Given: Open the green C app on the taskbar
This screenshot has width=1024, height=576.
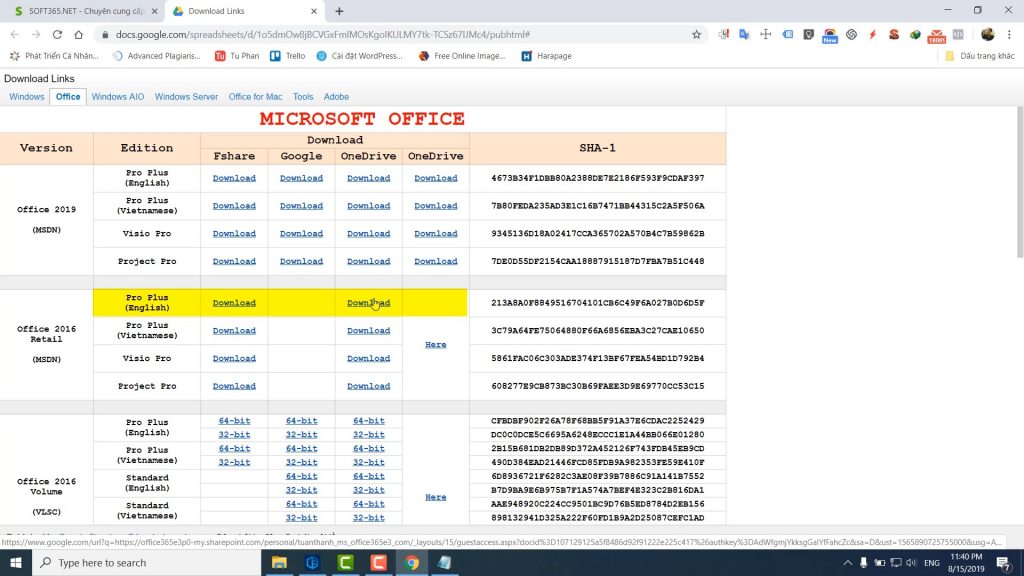Looking at the screenshot, I should pyautogui.click(x=345, y=562).
